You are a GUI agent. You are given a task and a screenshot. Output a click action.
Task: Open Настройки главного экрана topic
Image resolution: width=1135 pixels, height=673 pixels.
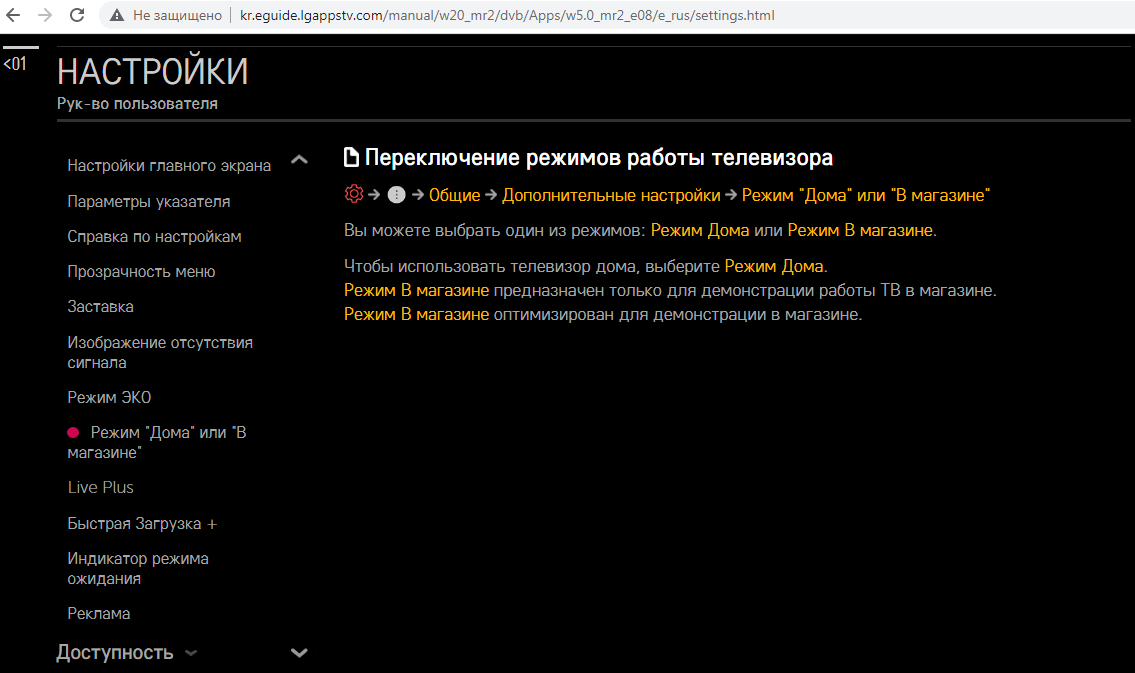169,166
